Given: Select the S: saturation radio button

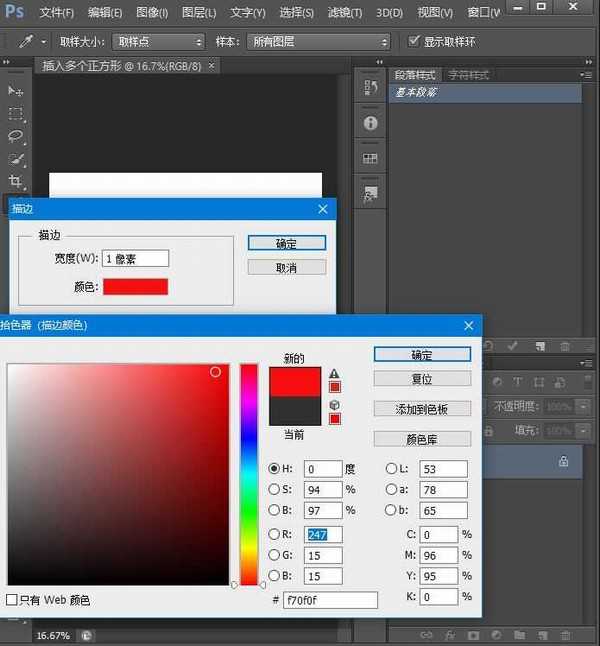Looking at the screenshot, I should [275, 489].
